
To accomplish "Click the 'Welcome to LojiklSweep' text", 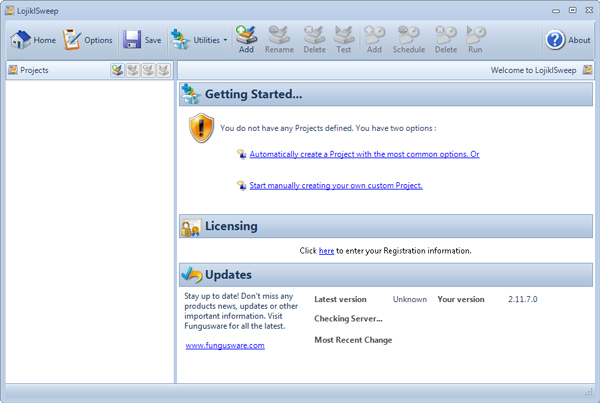I will 533,70.
